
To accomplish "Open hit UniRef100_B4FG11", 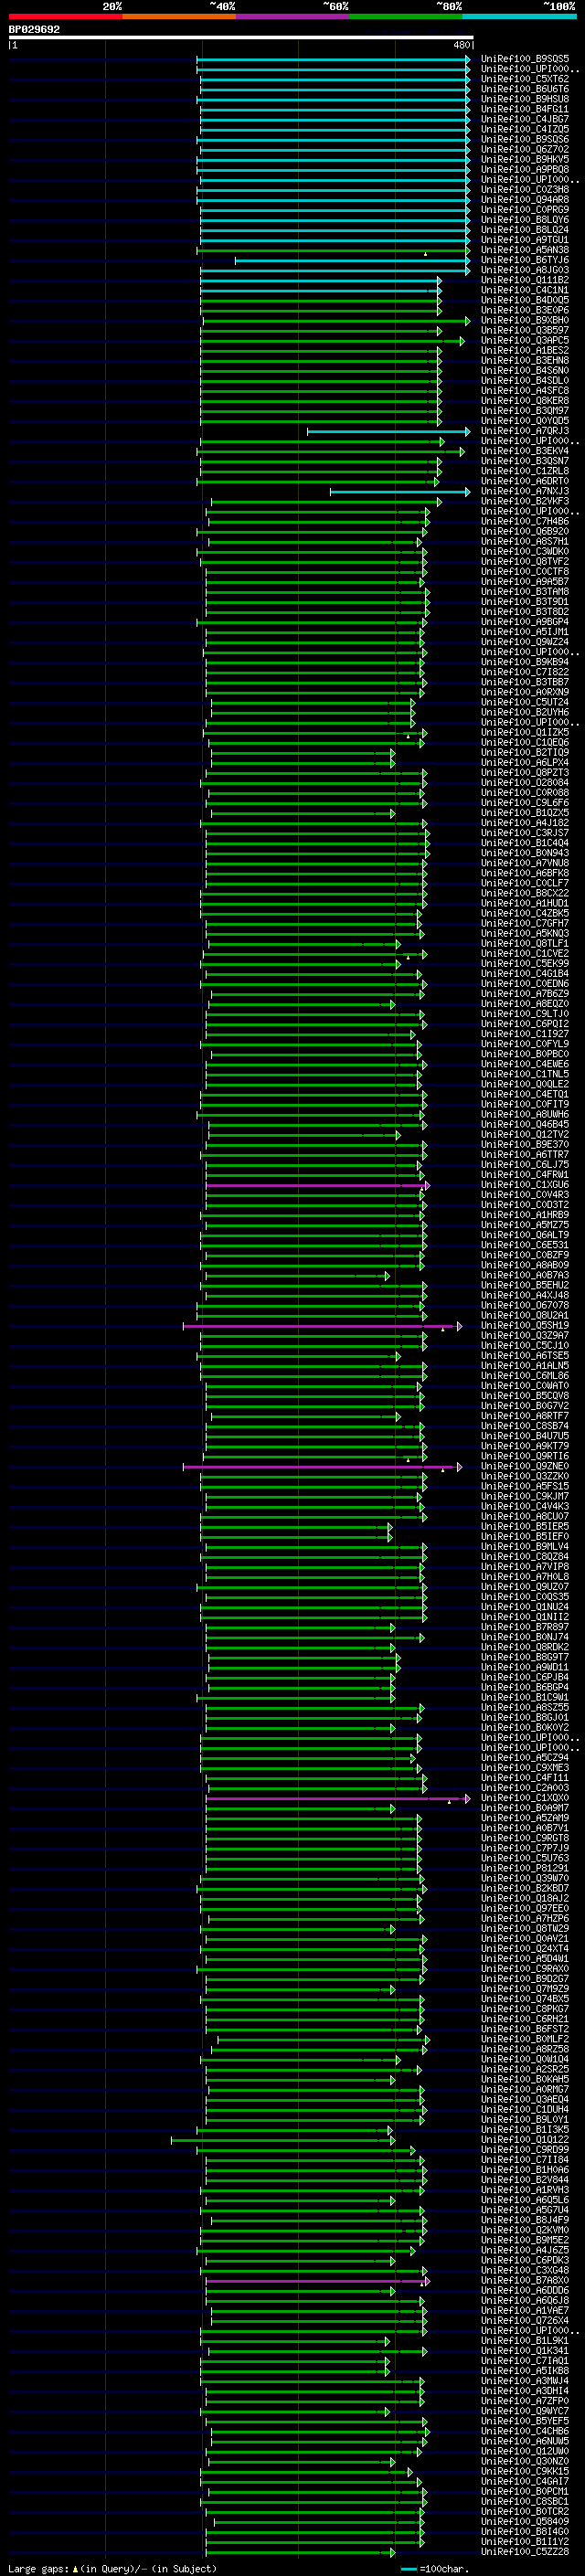I will [x=525, y=109].
